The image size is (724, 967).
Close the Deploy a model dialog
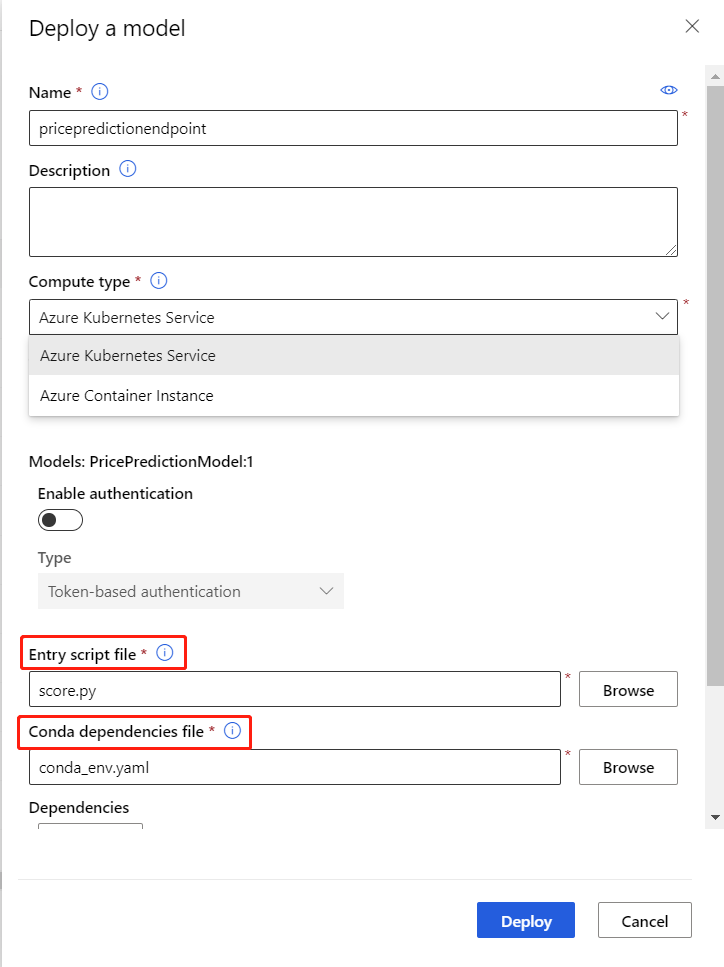[x=692, y=26]
